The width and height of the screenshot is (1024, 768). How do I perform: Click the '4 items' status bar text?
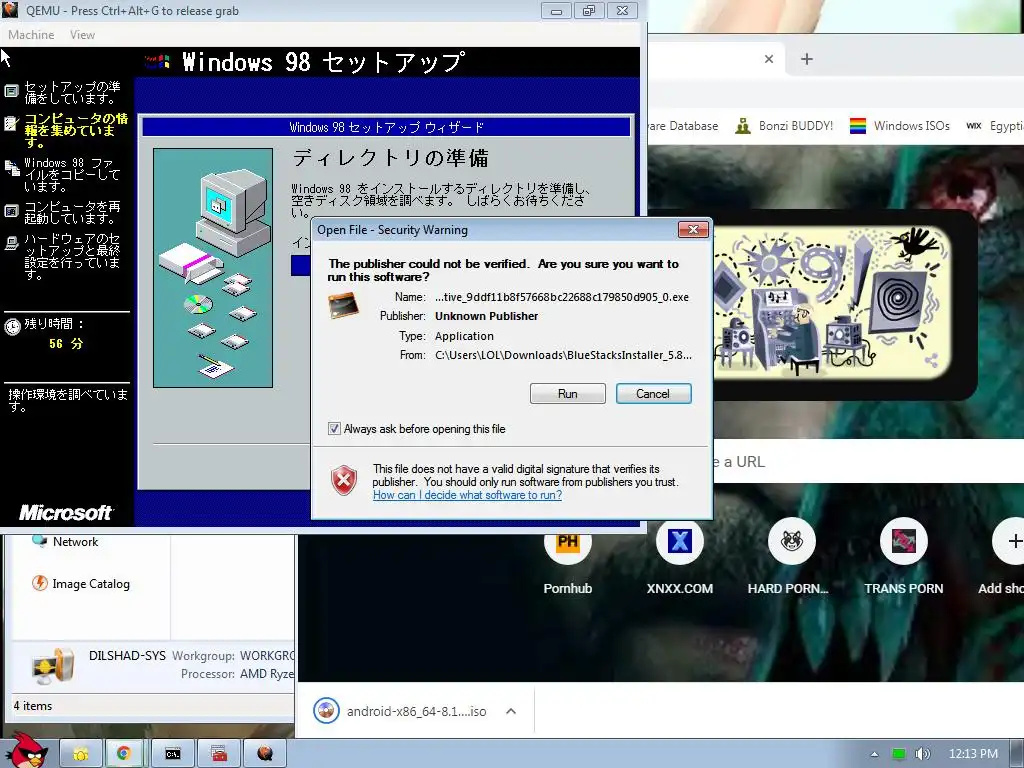pyautogui.click(x=33, y=706)
